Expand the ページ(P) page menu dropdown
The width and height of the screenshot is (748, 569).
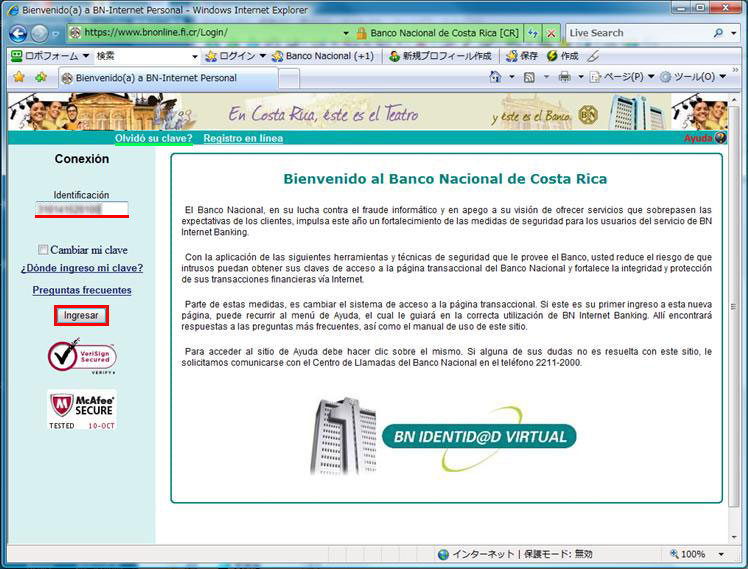pos(628,77)
